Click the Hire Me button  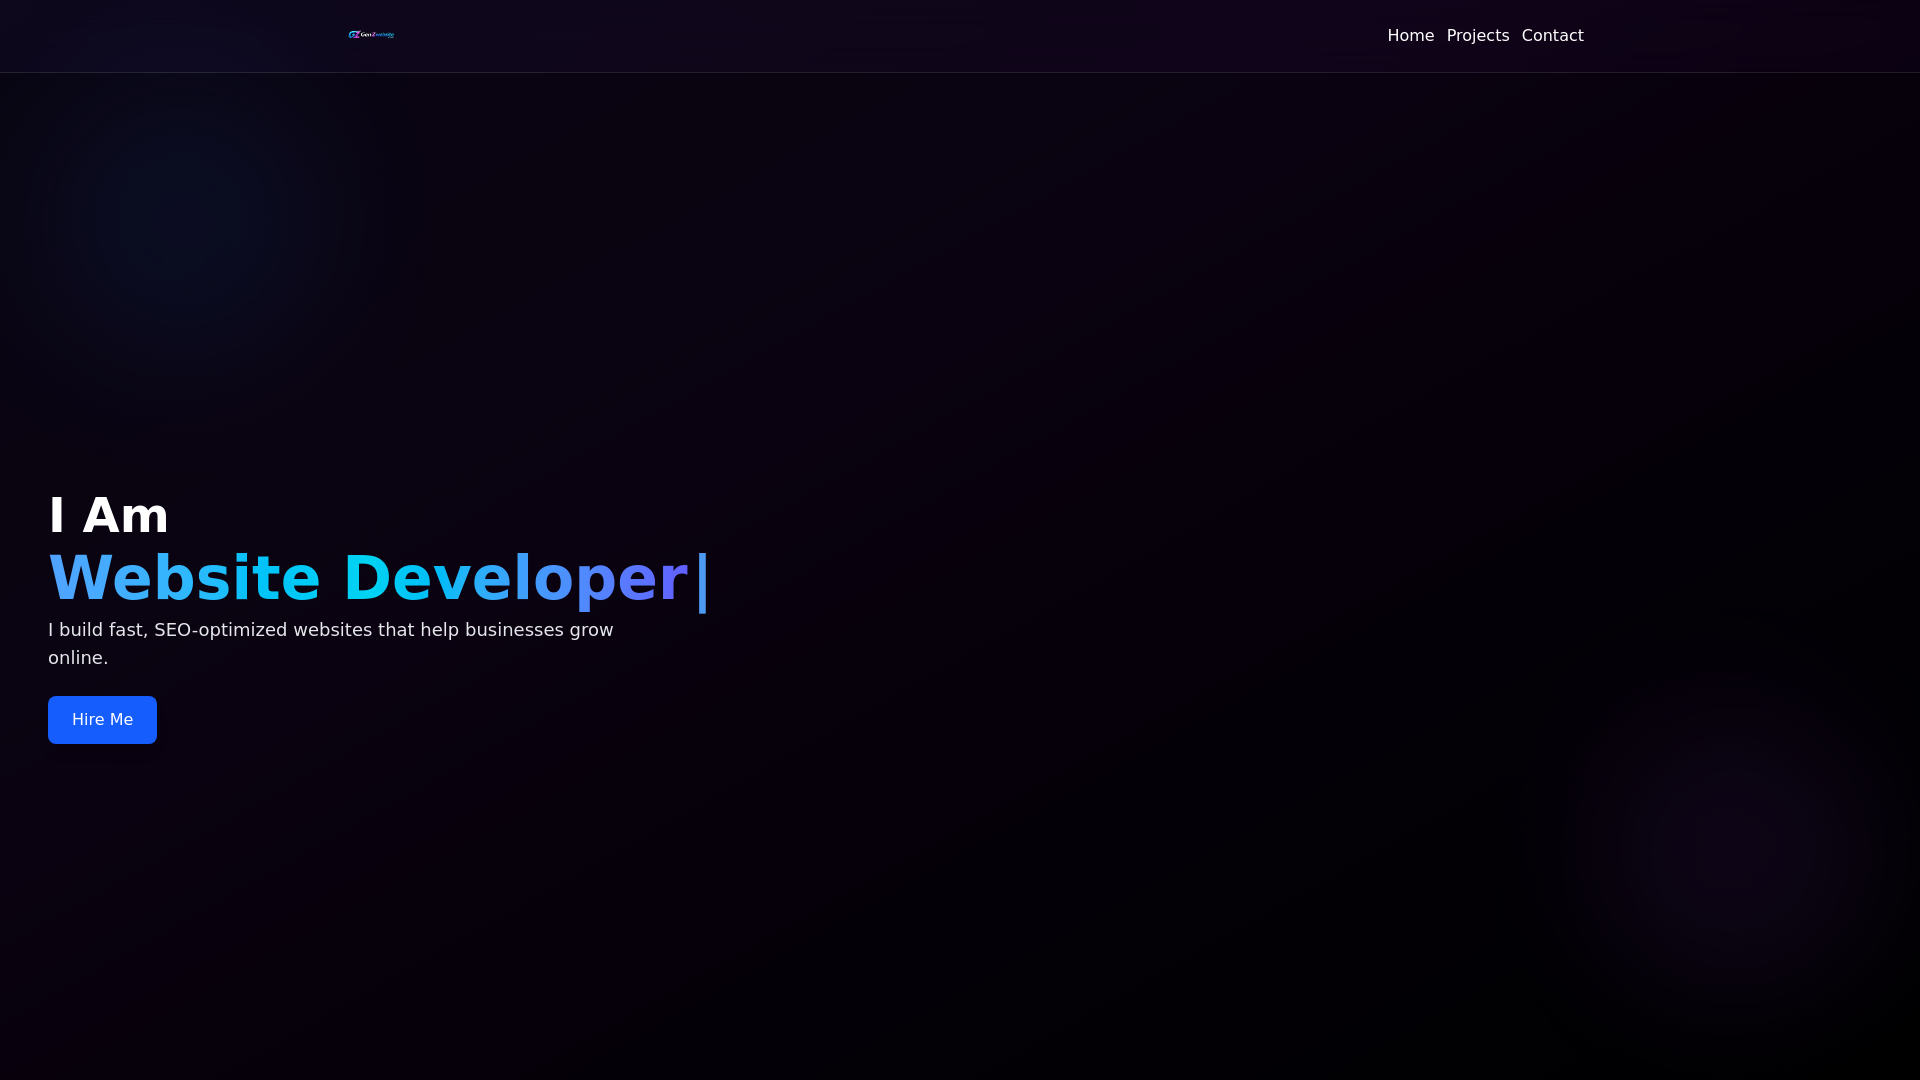102,720
